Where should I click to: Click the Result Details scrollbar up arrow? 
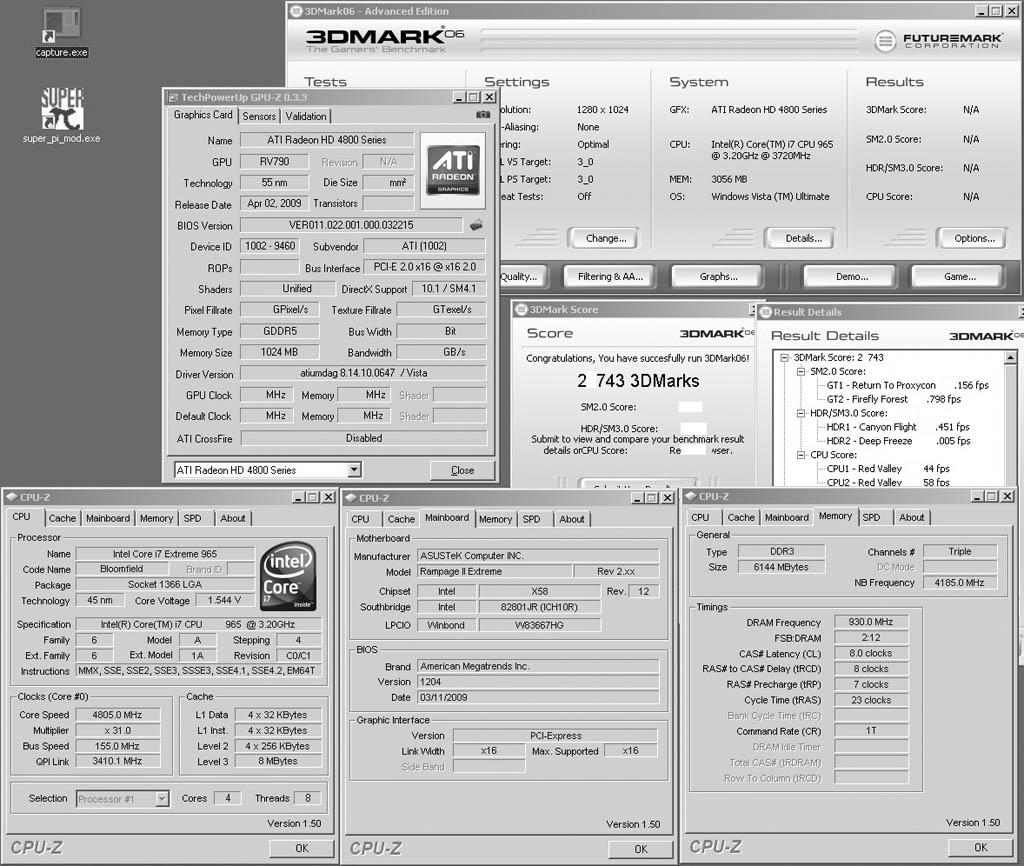coord(1010,357)
